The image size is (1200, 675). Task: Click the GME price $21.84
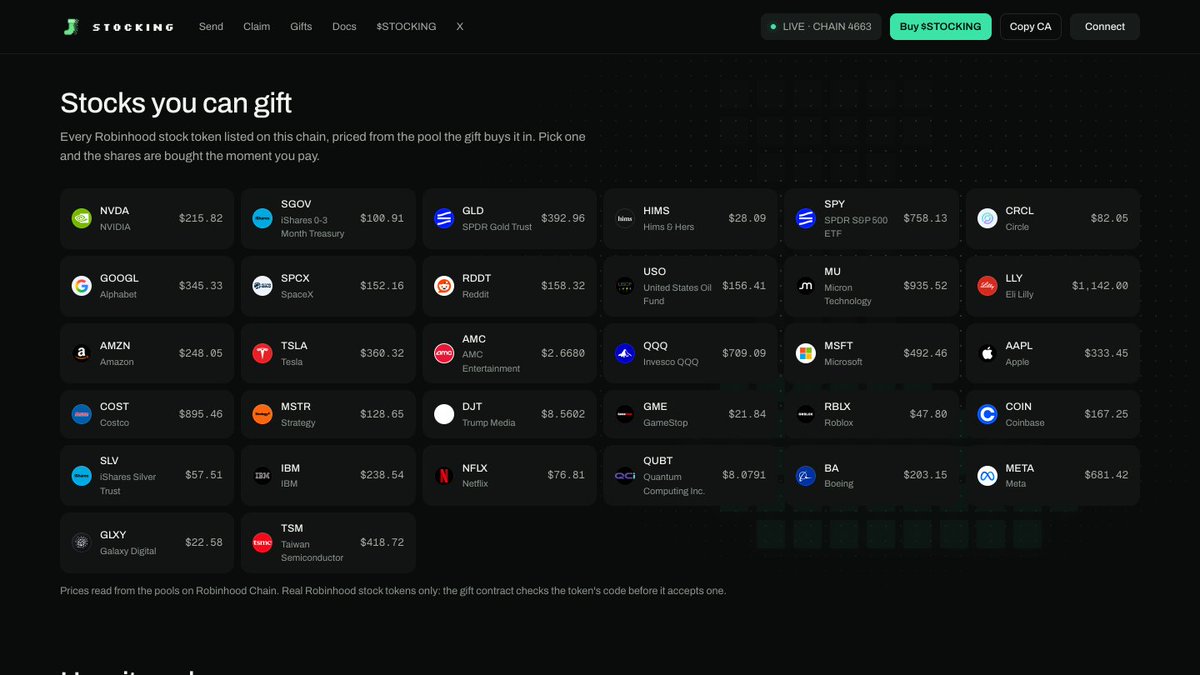coord(747,414)
